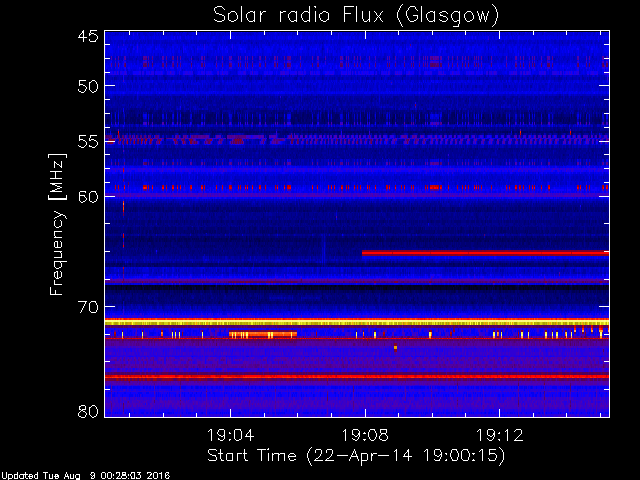640x480 pixels.
Task: Click the bright yellow emission band near 71 MHz
Action: [357, 323]
